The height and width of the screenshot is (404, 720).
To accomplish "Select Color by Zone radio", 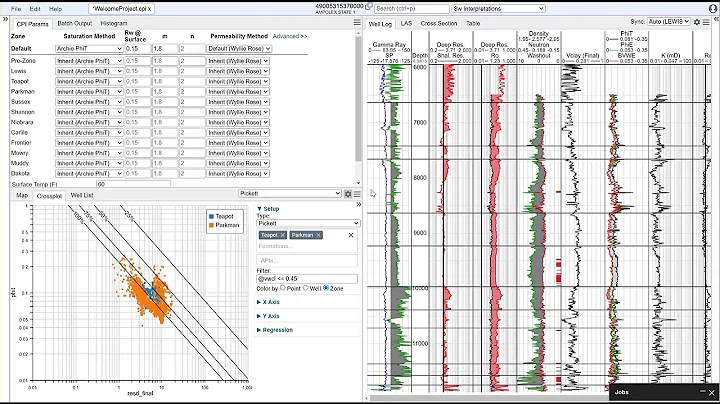I will (326, 288).
